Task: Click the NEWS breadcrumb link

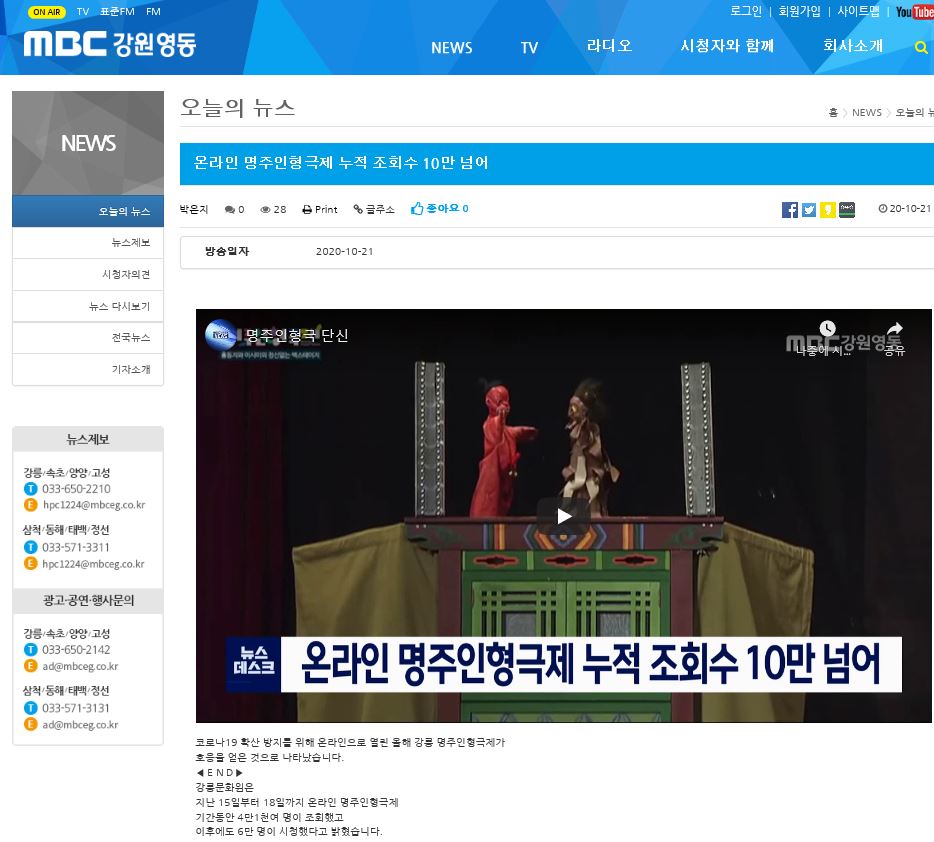Action: coord(867,113)
